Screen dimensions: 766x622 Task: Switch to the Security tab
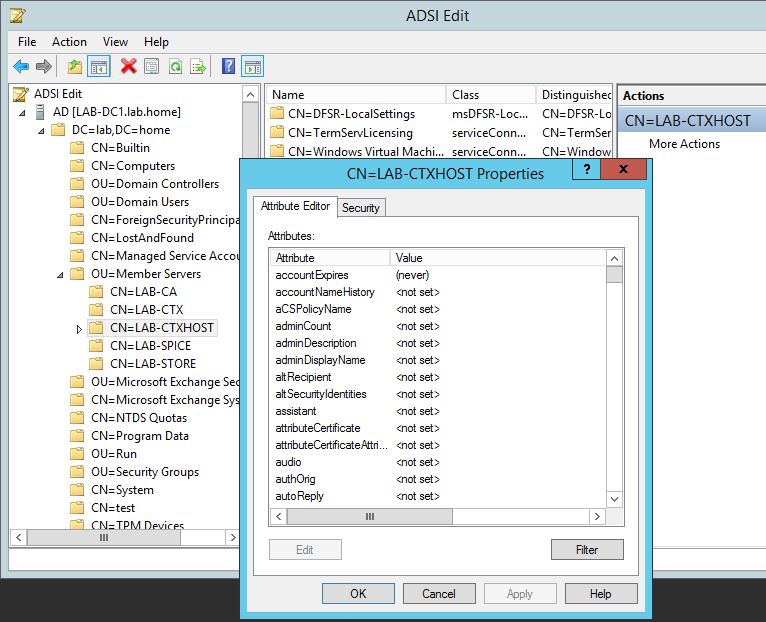(360, 208)
